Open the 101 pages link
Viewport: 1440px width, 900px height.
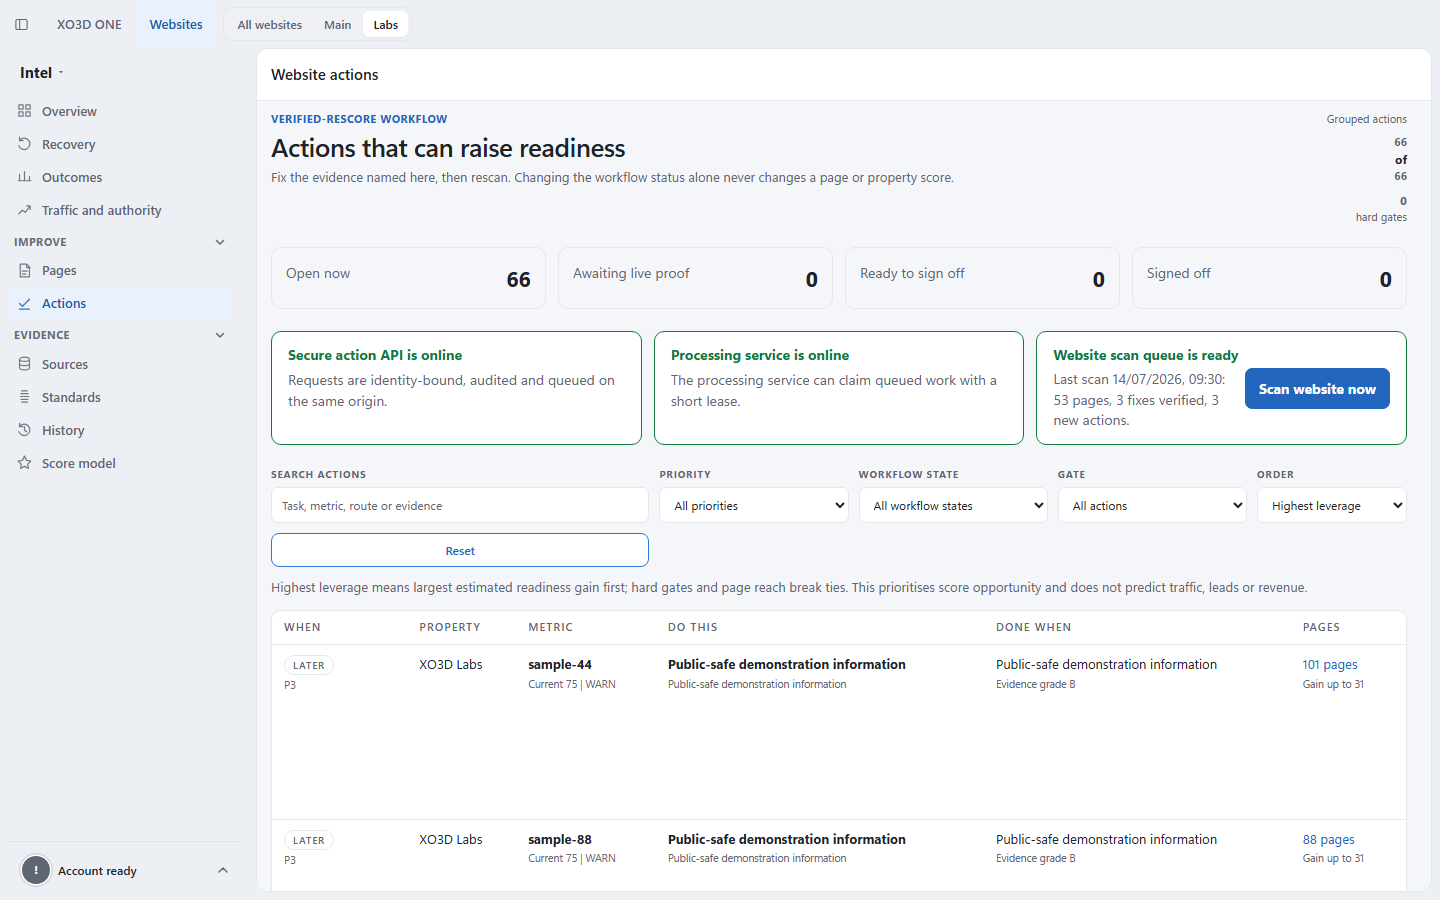pyautogui.click(x=1330, y=664)
